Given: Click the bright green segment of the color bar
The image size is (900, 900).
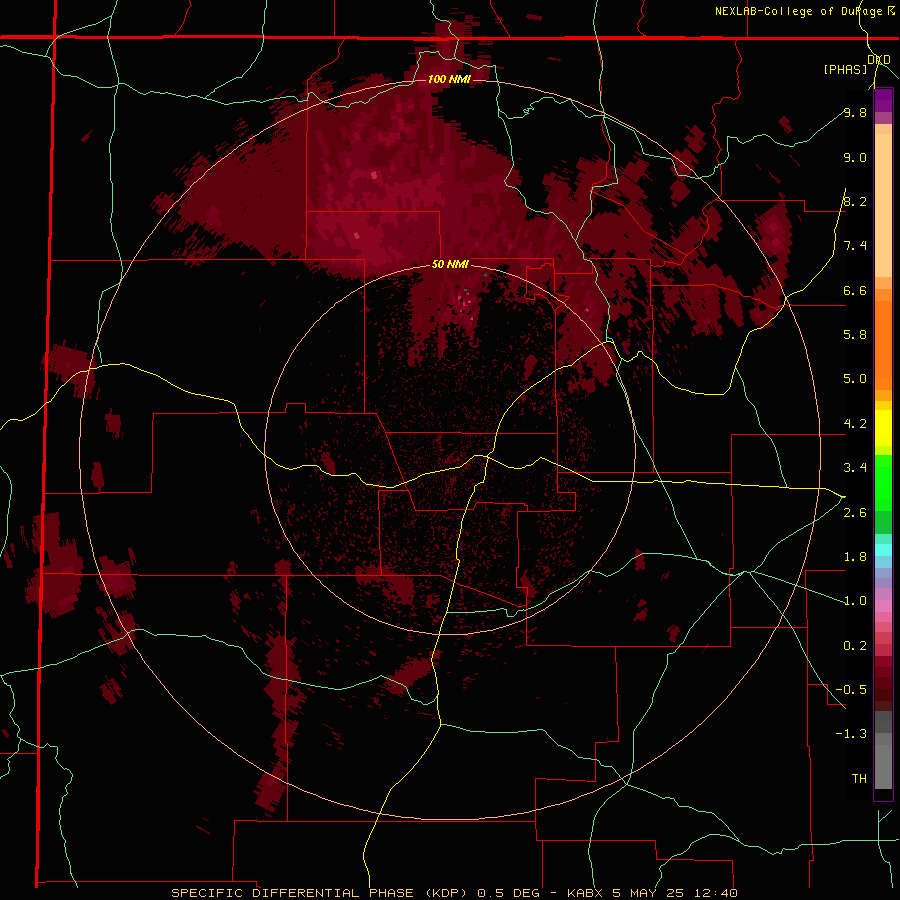Looking at the screenshot, I should tap(883, 482).
